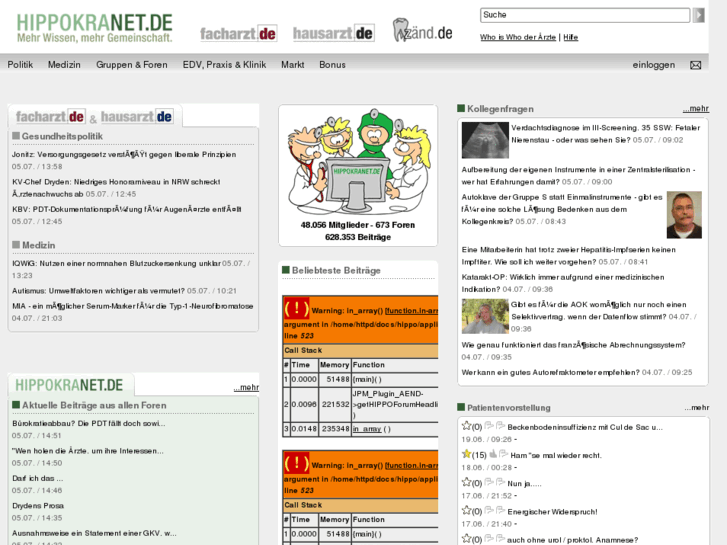This screenshot has width=727, height=545.
Task: Click inside the Suche search field
Action: [585, 15]
